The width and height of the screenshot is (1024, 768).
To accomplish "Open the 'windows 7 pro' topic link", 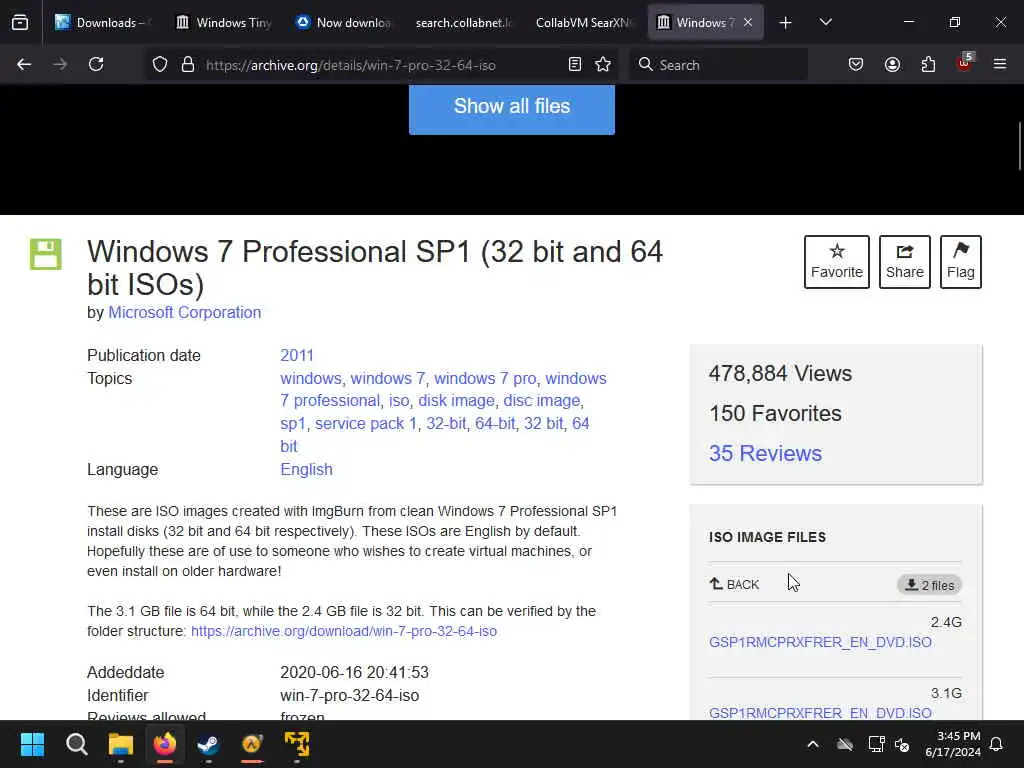I will point(485,379).
